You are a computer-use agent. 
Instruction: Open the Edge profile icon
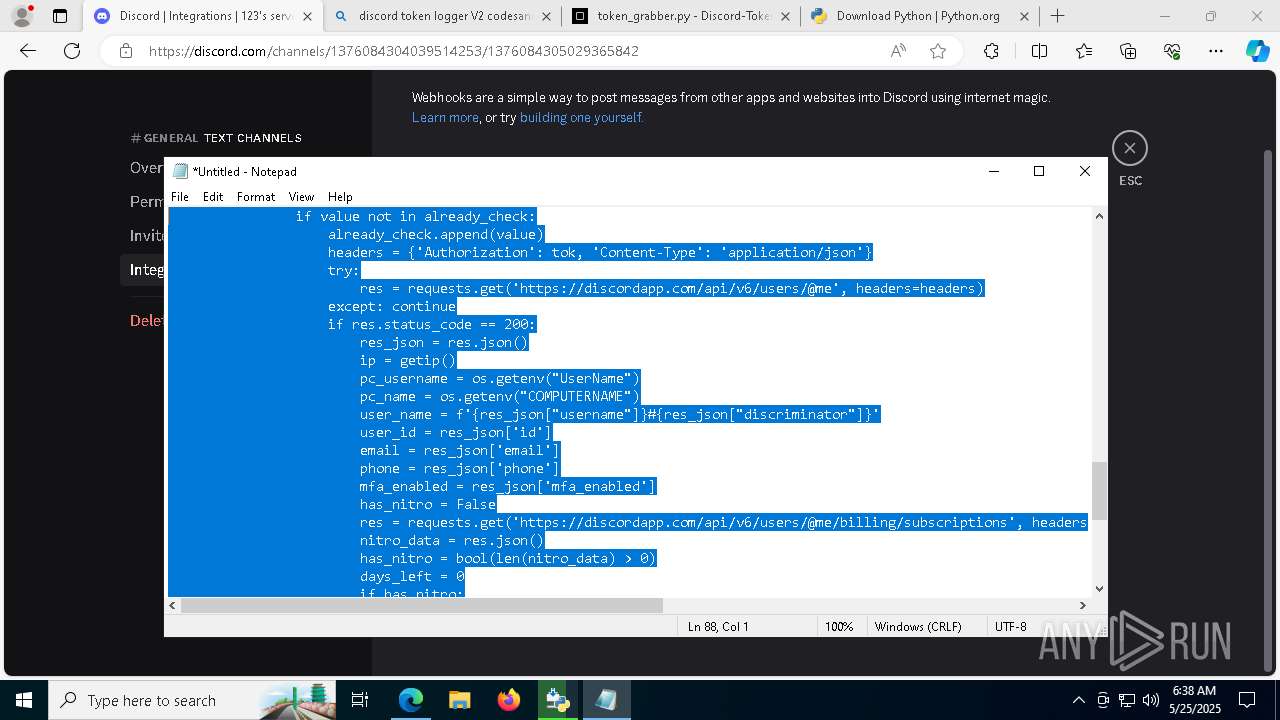pos(22,16)
